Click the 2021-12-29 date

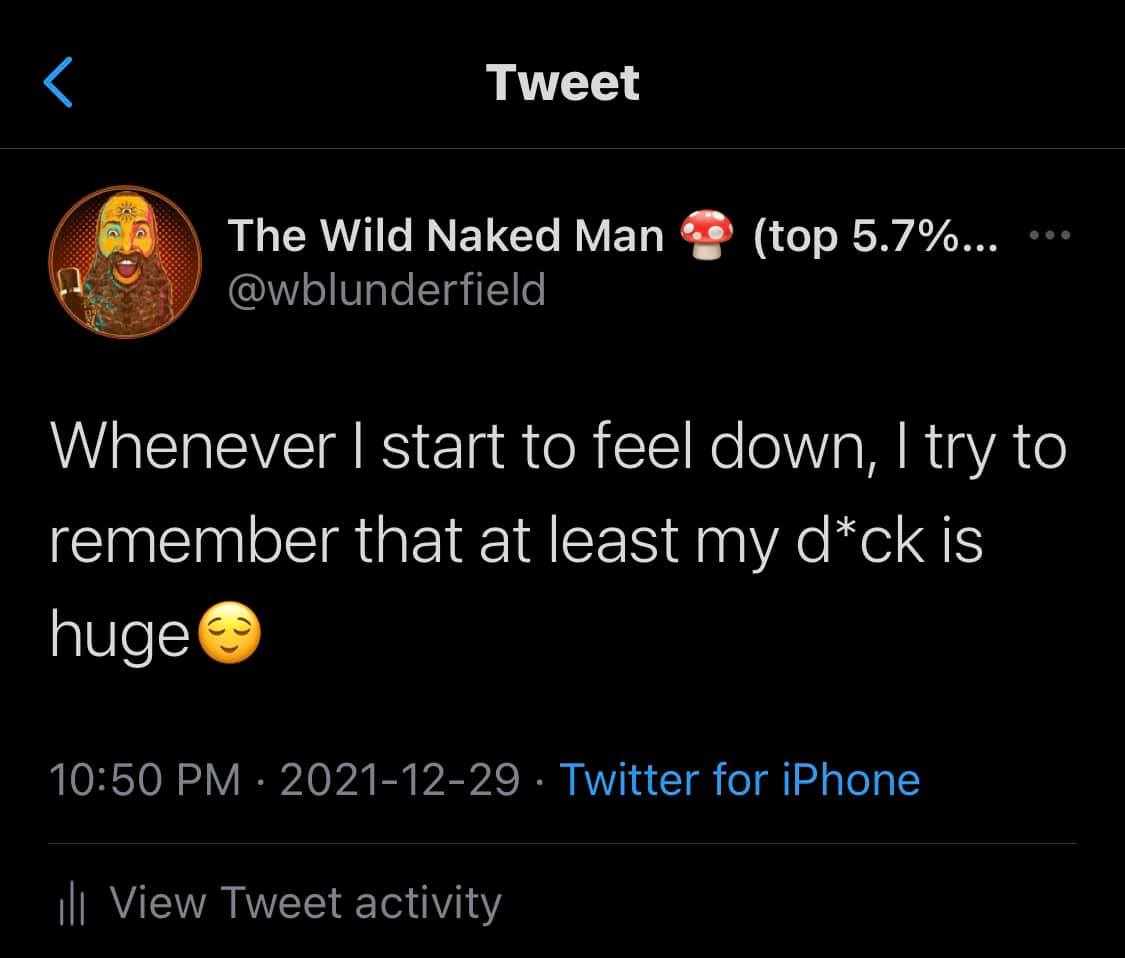(399, 780)
